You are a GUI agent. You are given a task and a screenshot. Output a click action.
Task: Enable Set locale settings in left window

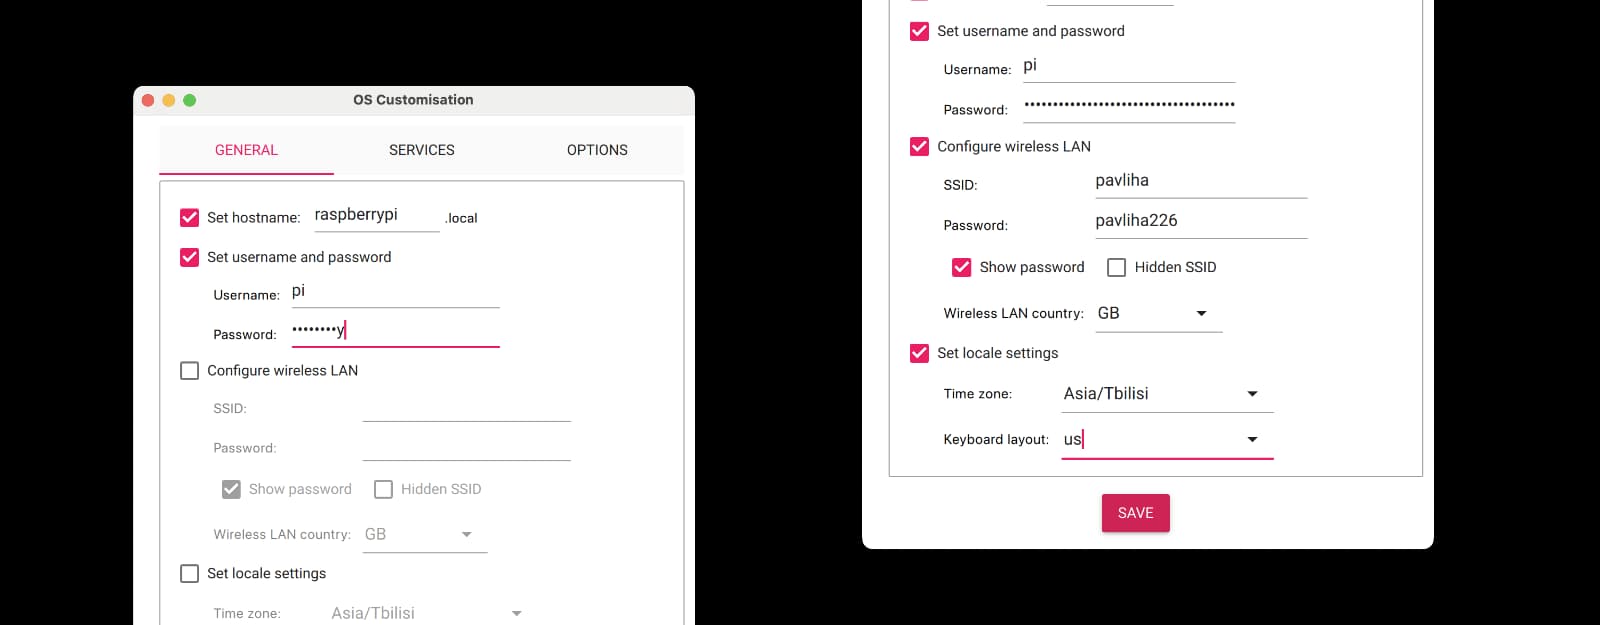pyautogui.click(x=189, y=573)
